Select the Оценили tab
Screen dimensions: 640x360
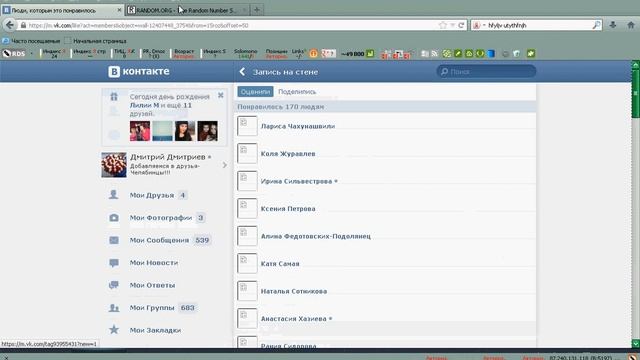click(256, 92)
